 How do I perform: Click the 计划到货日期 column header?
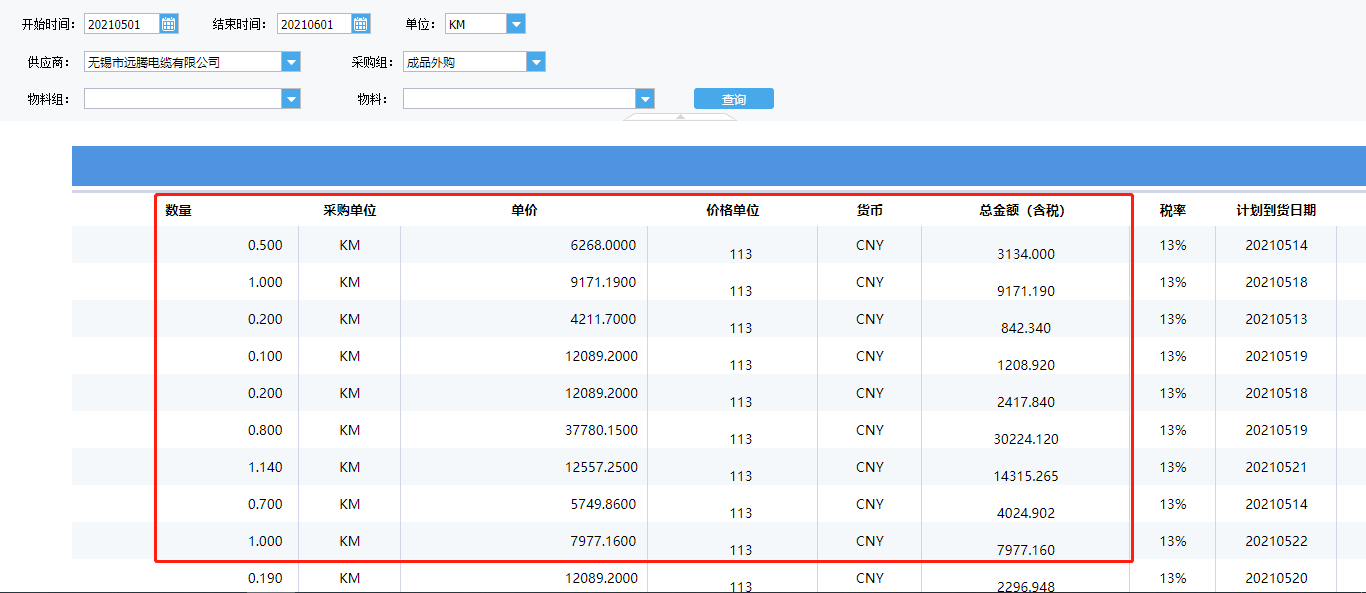pyautogui.click(x=1276, y=210)
